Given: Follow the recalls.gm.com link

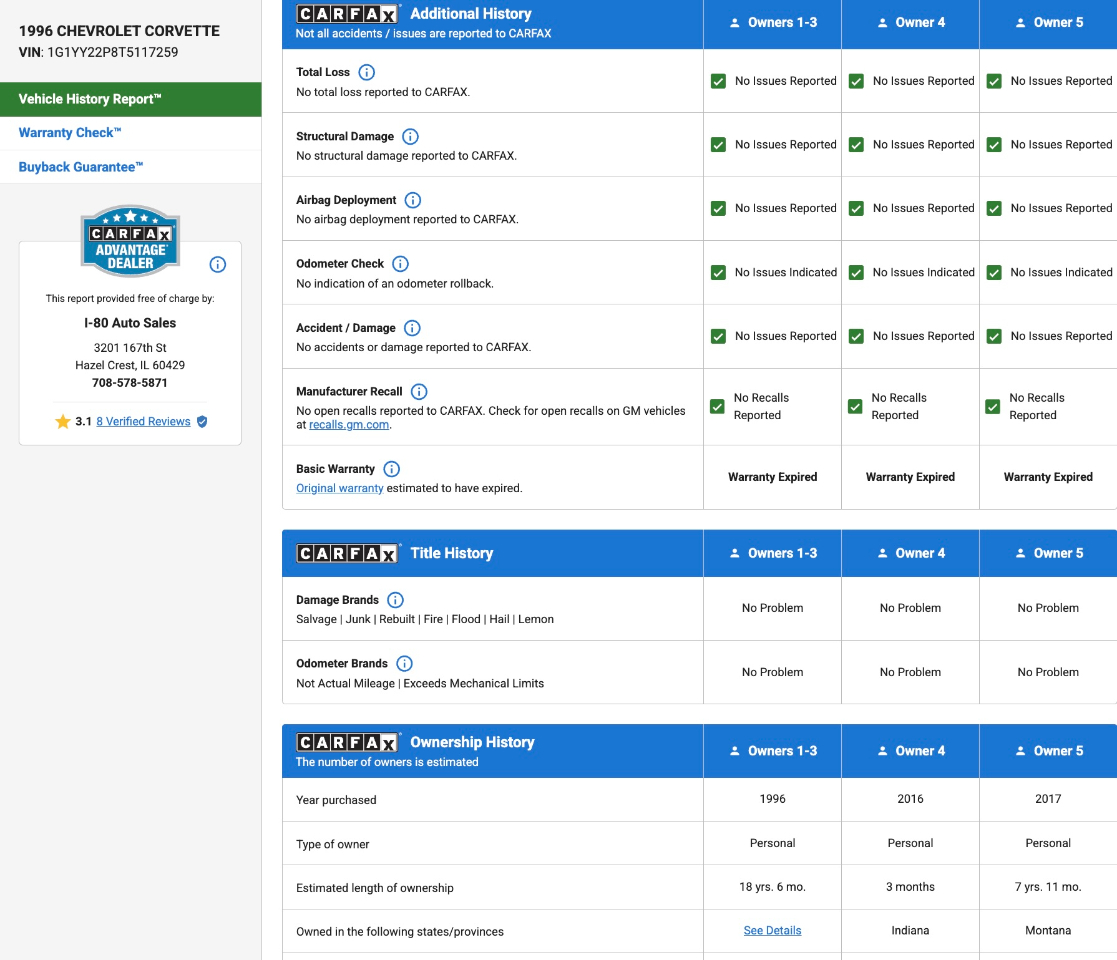Looking at the screenshot, I should click(x=349, y=425).
